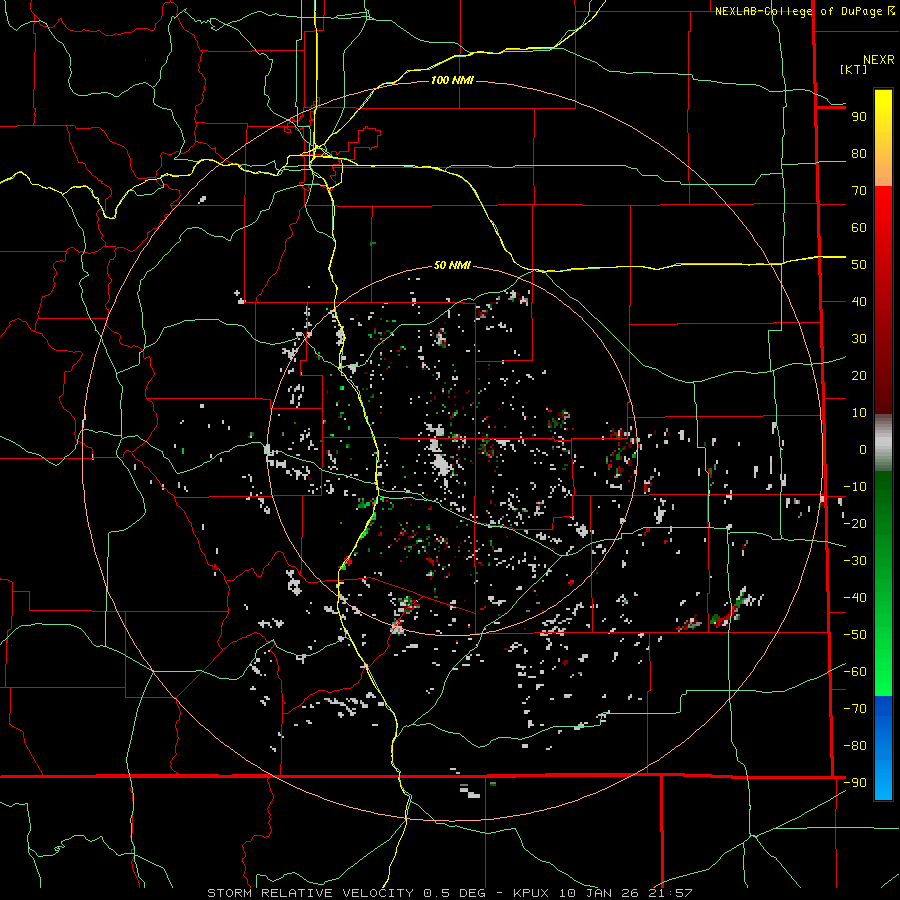900x900 pixels.
Task: Pick the gray zero-velocity segment of color bar
Action: pos(883,443)
